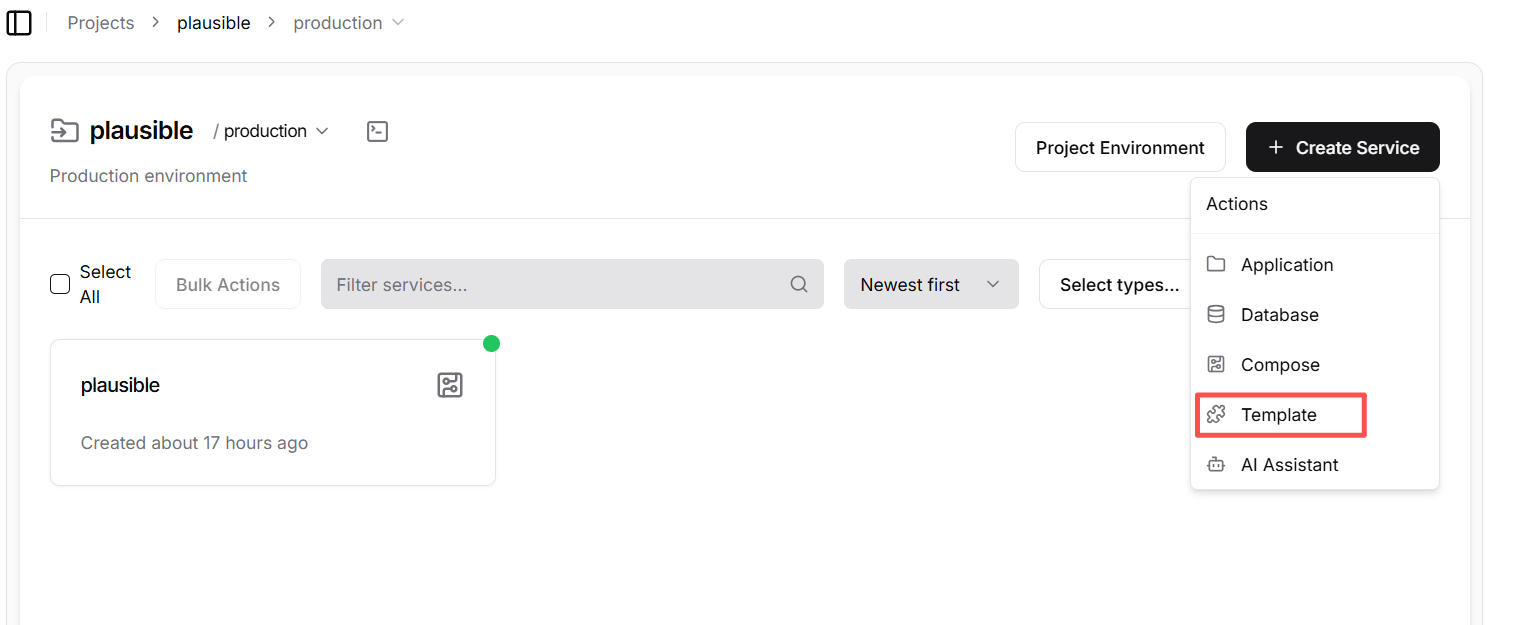The image size is (1514, 625).
Task: Open the / production environment switcher
Action: [271, 131]
